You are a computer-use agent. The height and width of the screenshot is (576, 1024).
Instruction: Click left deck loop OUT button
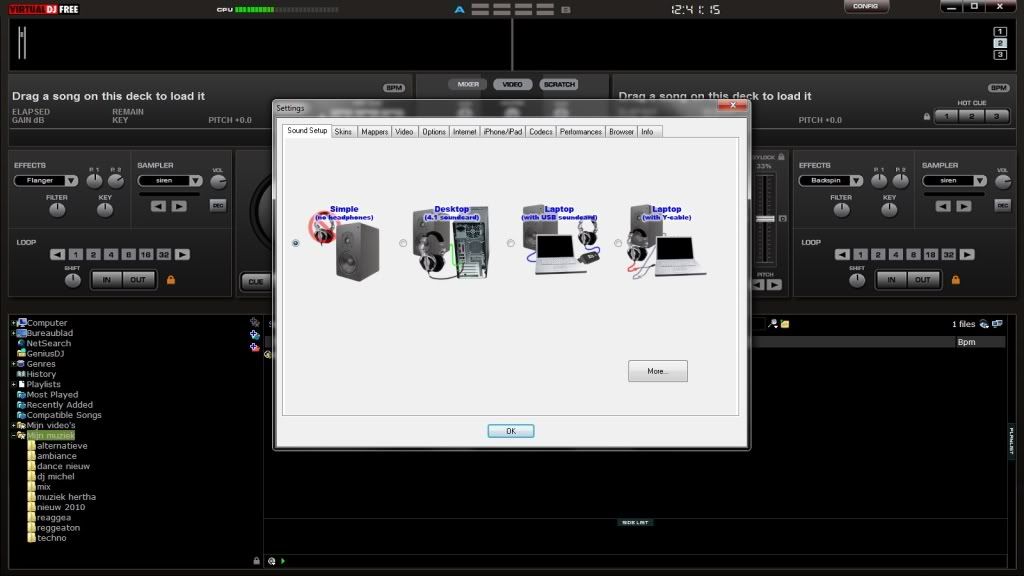[x=138, y=280]
